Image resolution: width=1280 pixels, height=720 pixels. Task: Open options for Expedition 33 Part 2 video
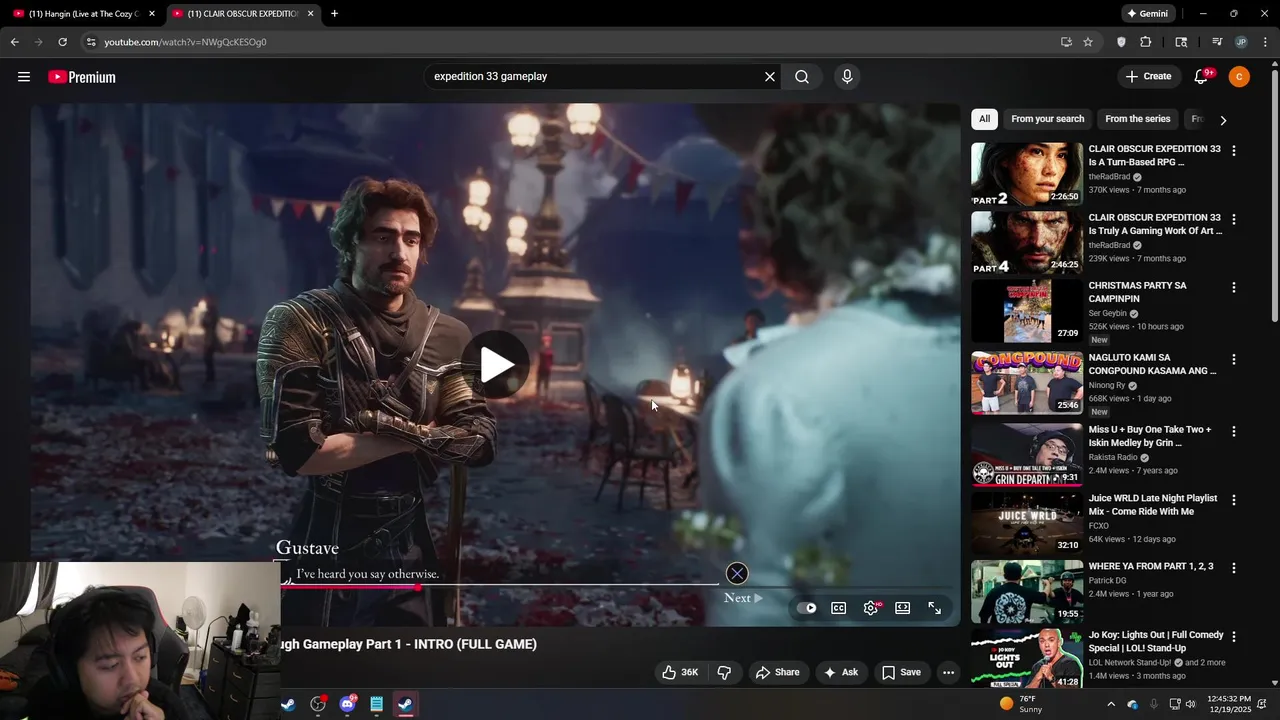click(x=1234, y=151)
